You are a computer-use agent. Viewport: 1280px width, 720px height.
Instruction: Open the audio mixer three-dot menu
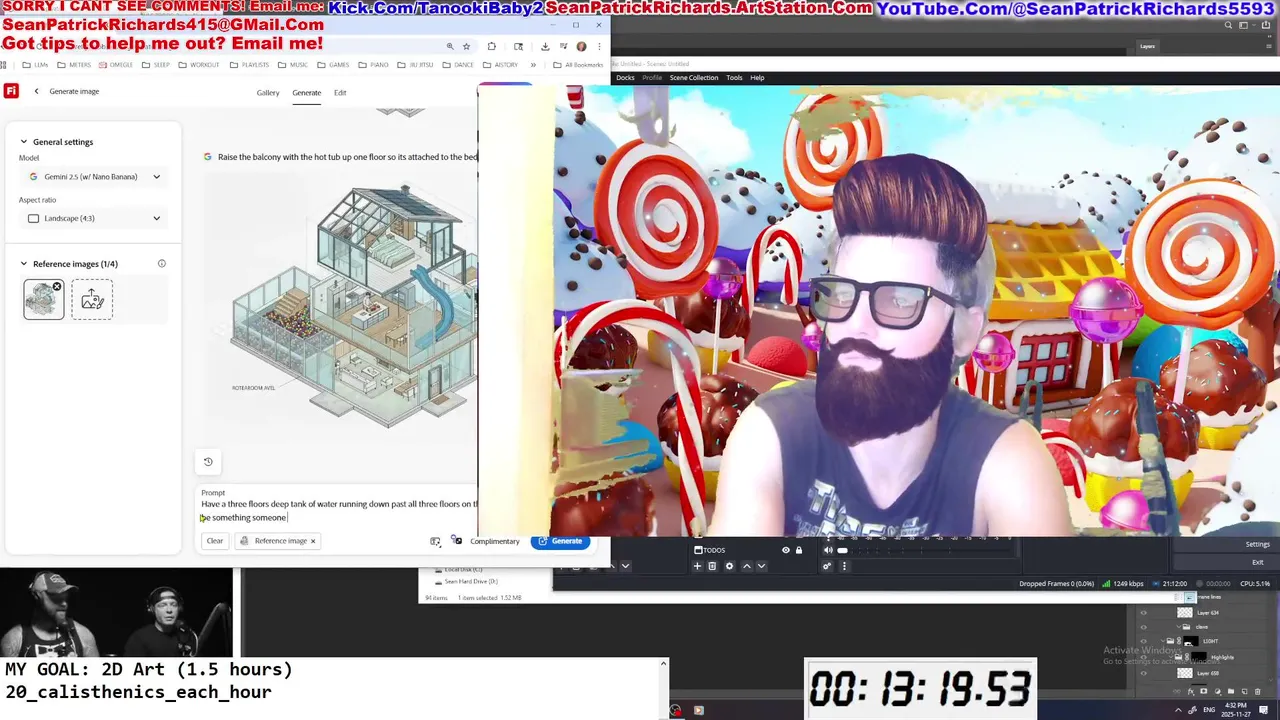844,566
